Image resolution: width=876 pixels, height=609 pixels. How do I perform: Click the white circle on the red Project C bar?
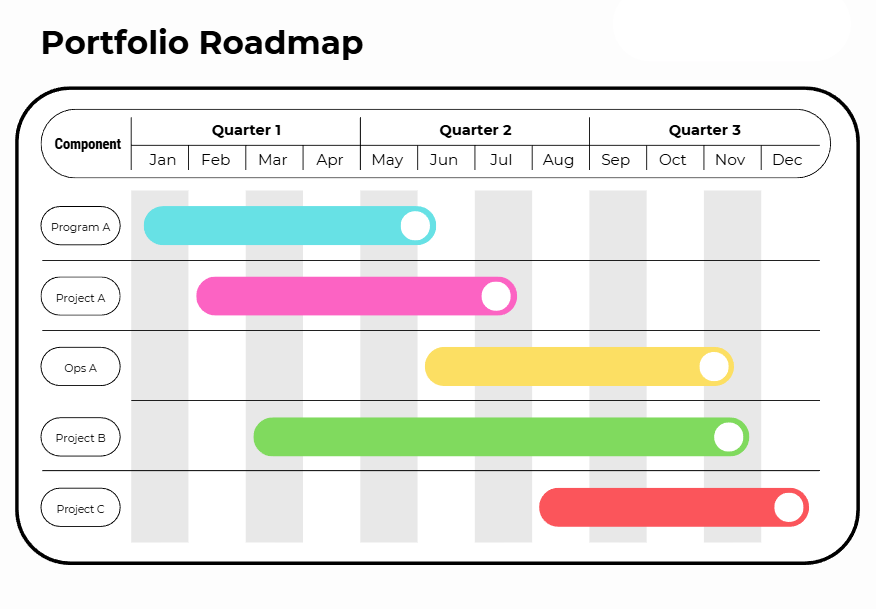789,508
